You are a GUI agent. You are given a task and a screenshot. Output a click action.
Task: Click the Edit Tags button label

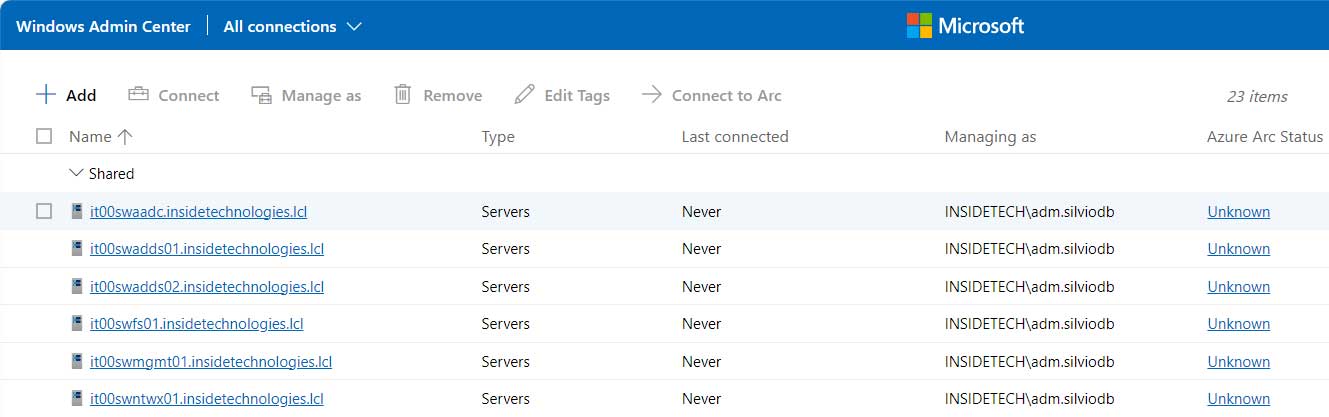point(577,95)
